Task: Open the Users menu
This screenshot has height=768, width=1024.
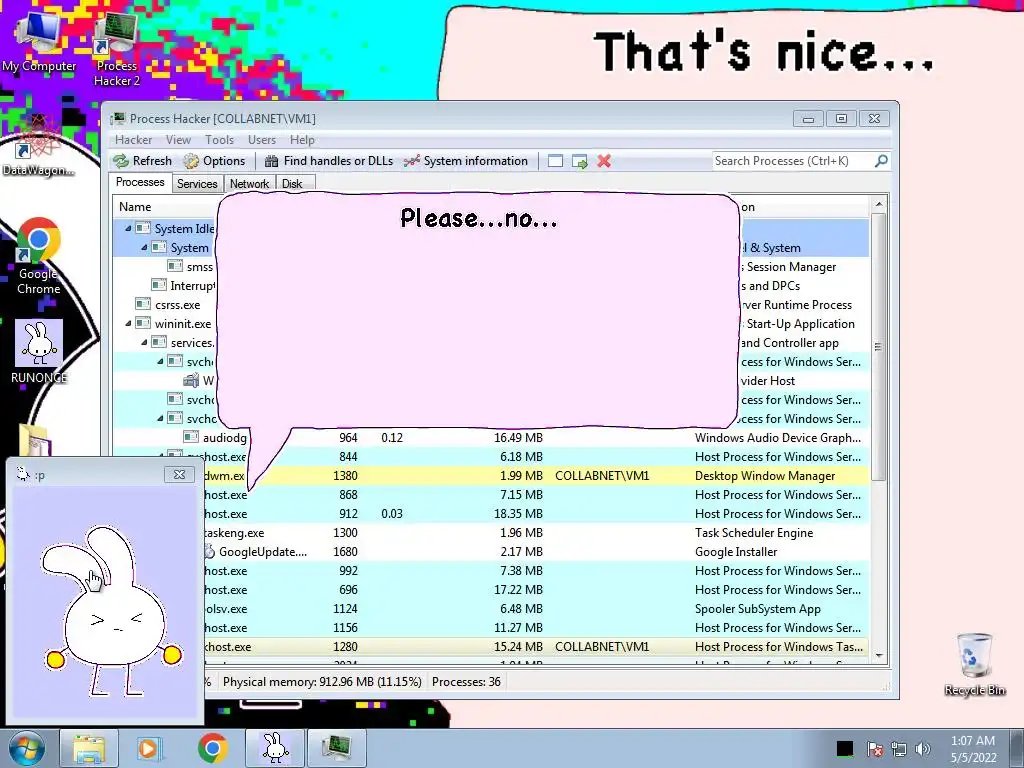Action: (x=261, y=140)
